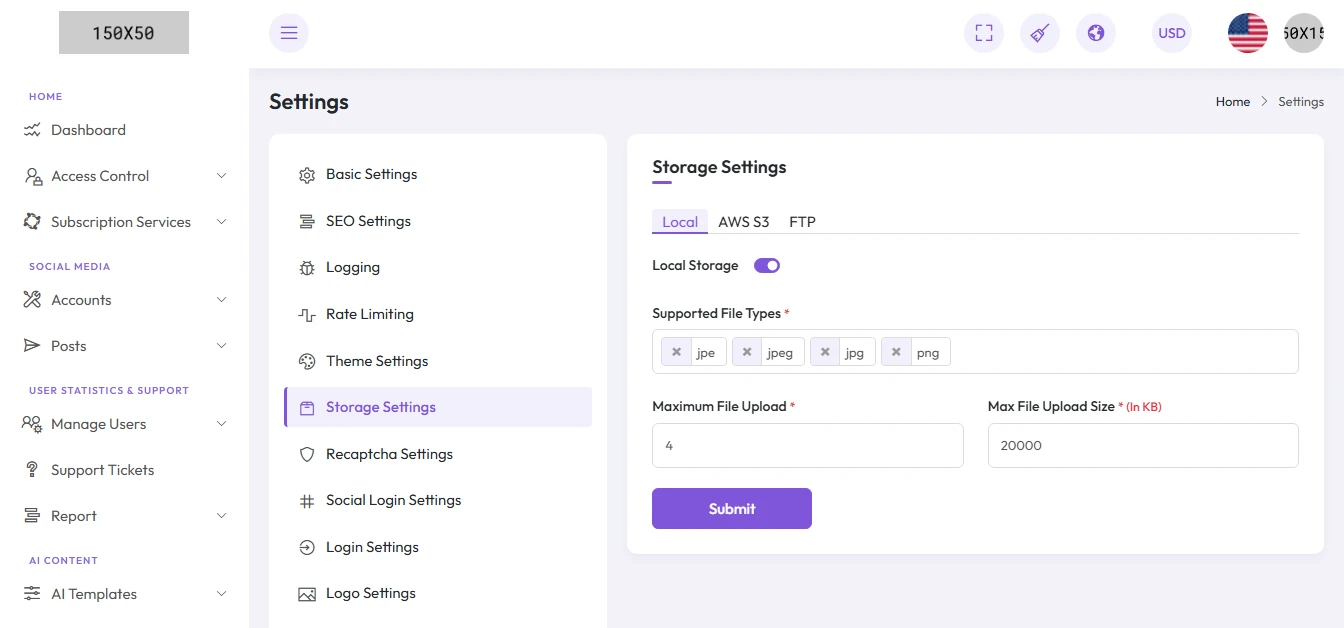1344x628 pixels.
Task: Click the clear cache broom icon
Action: coord(1040,33)
